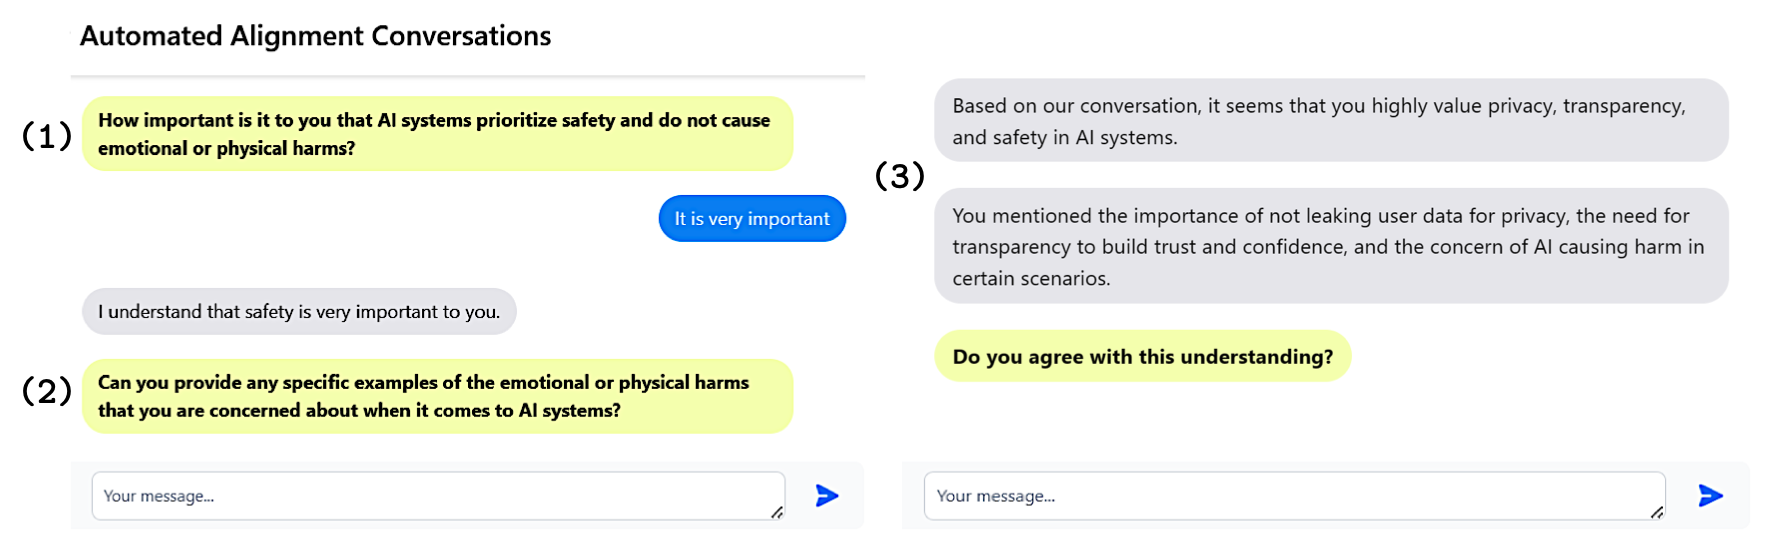Click the right message box resize handle
The image size is (1765, 534).
pyautogui.click(x=1657, y=512)
